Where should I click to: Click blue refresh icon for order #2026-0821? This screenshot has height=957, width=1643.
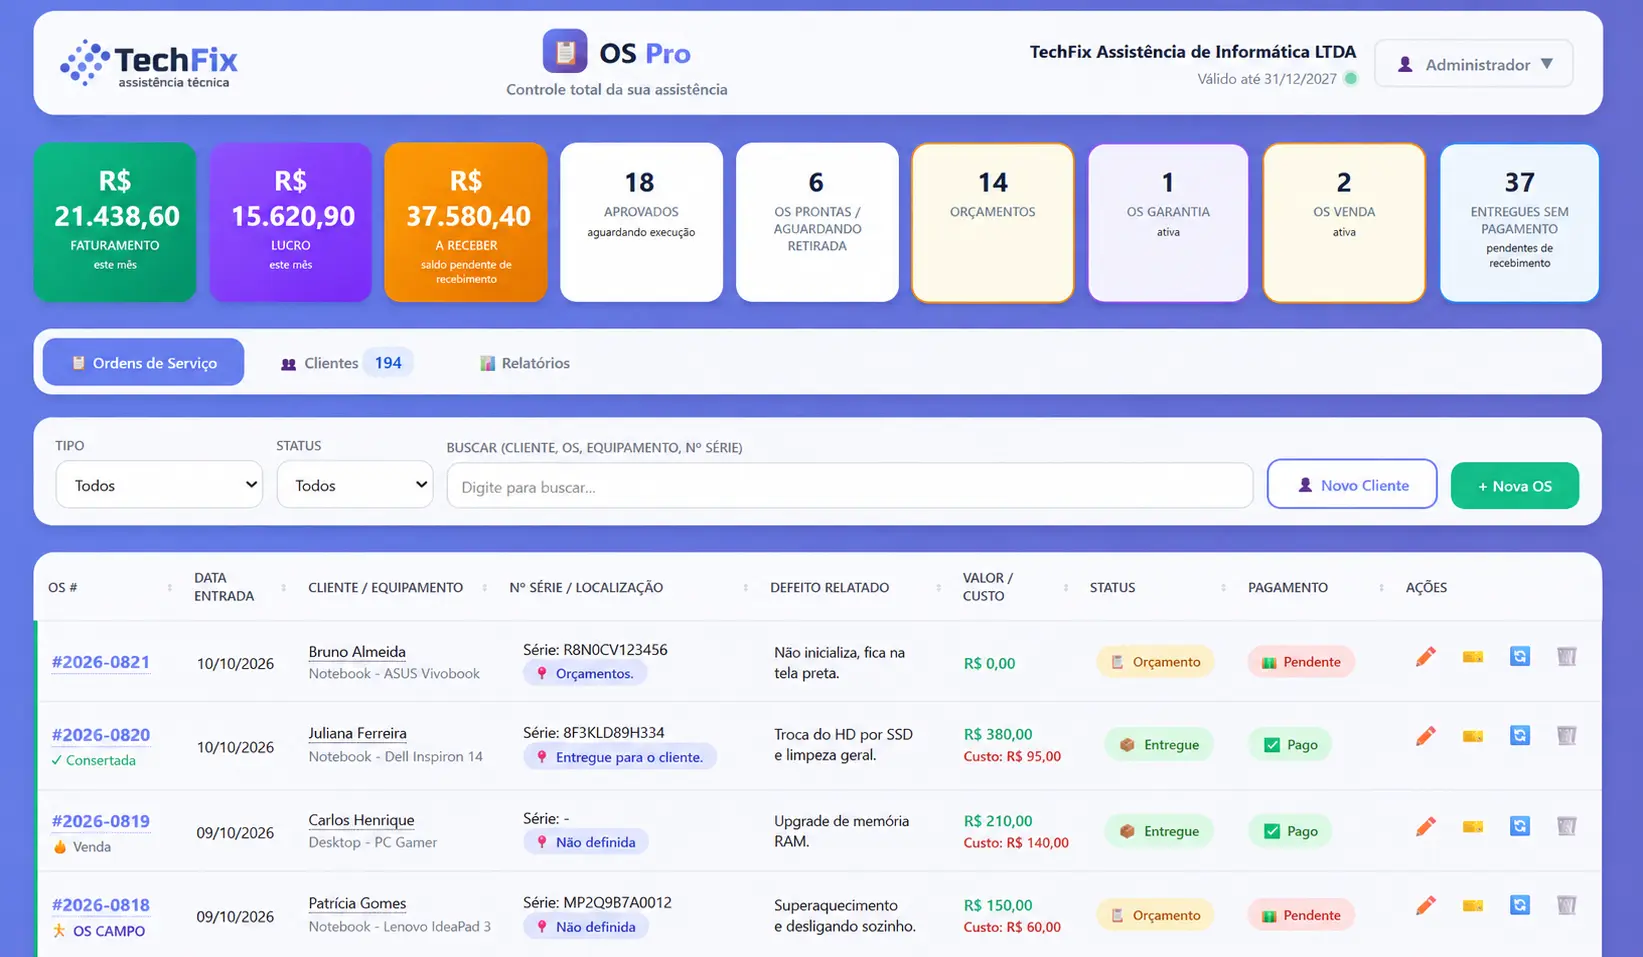(x=1520, y=657)
